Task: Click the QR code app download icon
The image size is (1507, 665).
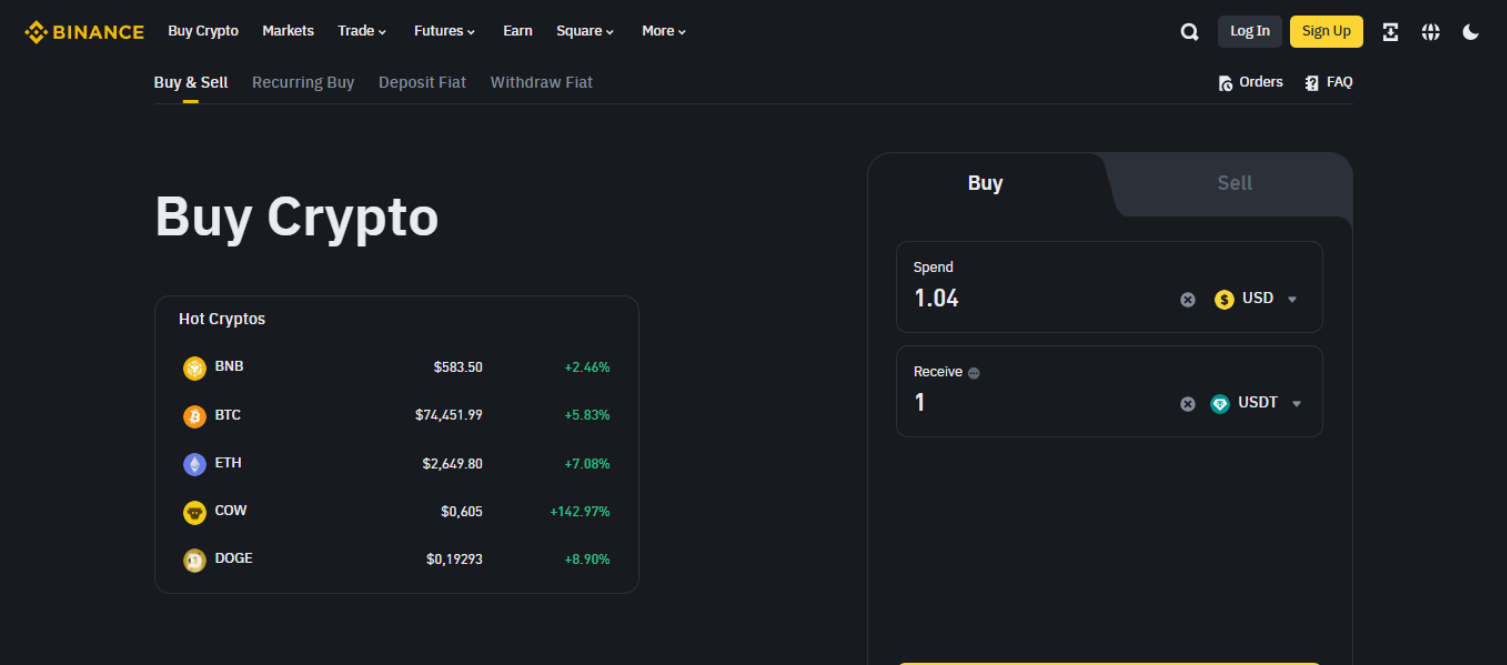Action: 1390,31
